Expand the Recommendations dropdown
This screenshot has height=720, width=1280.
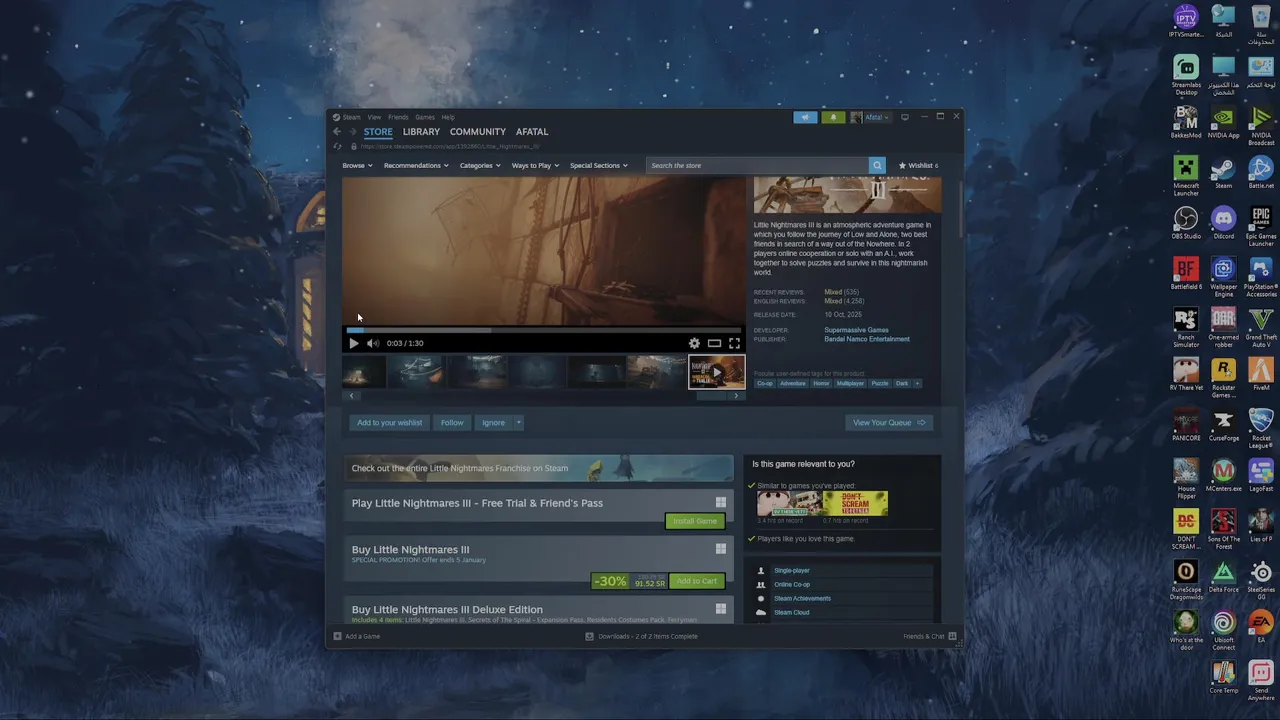(x=416, y=165)
